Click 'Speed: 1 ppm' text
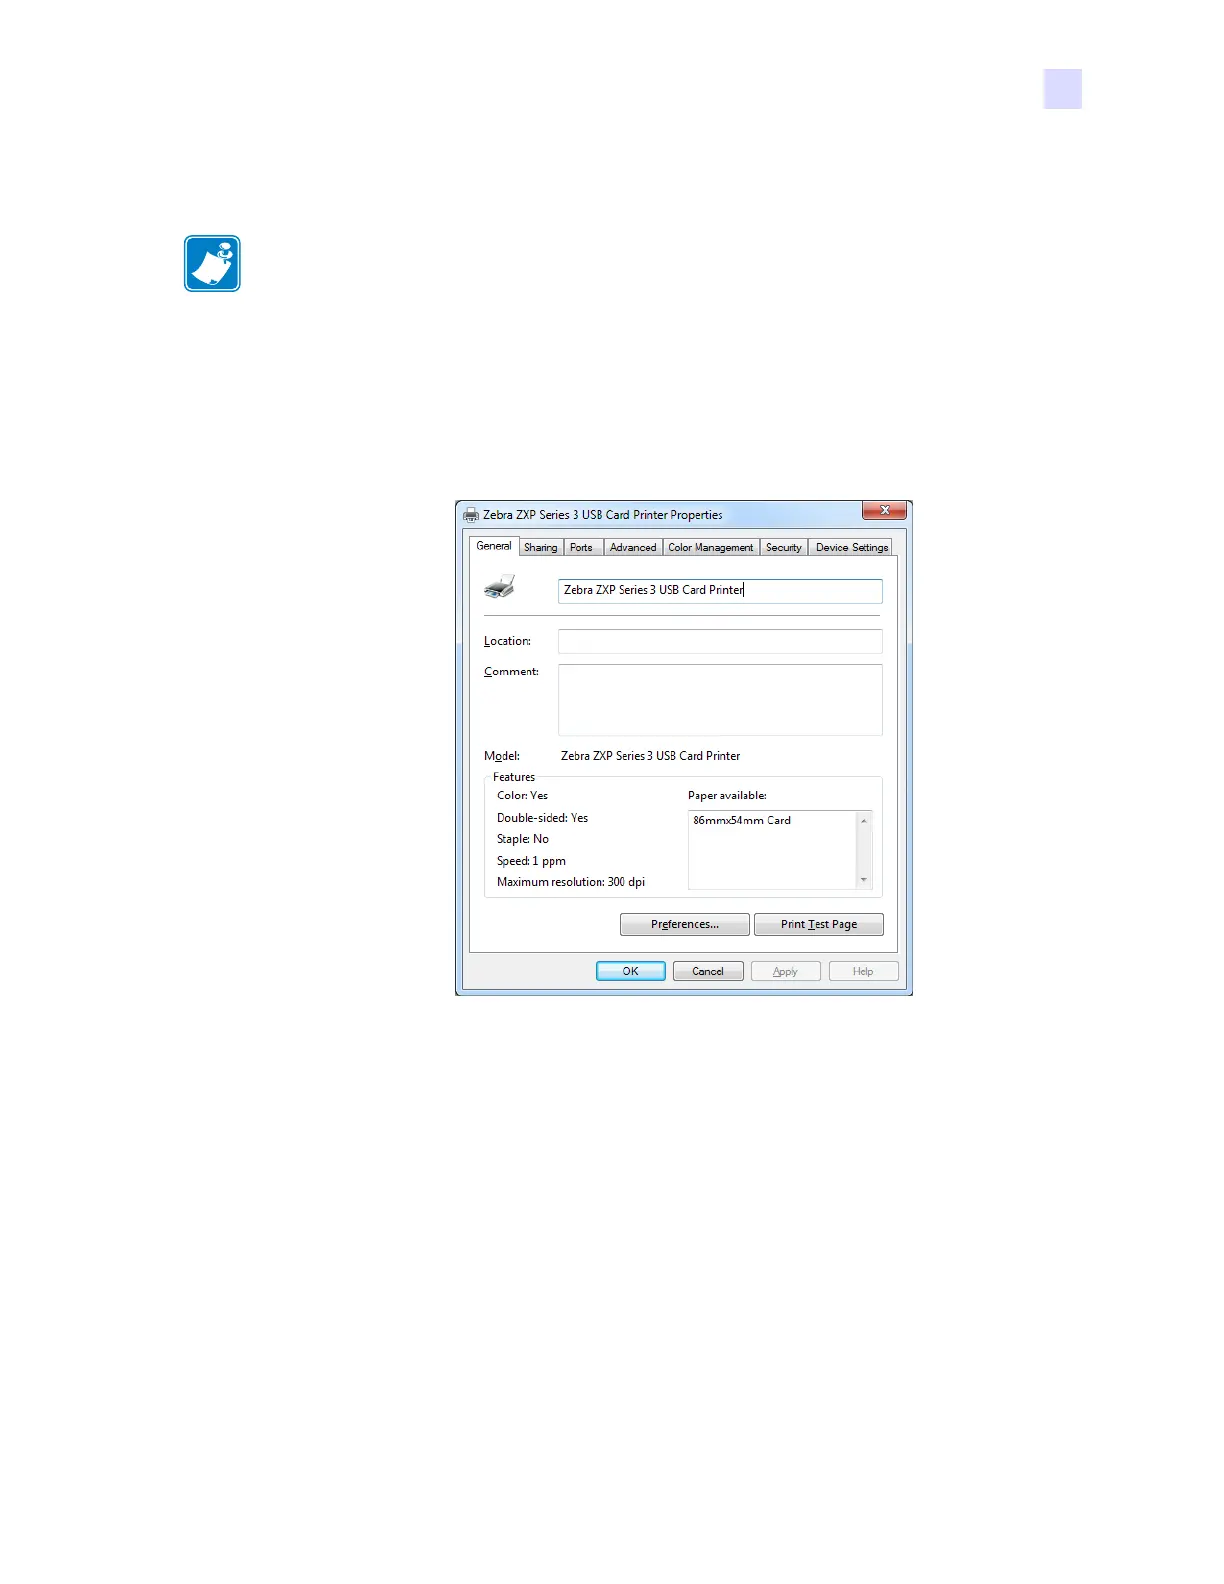 point(531,861)
